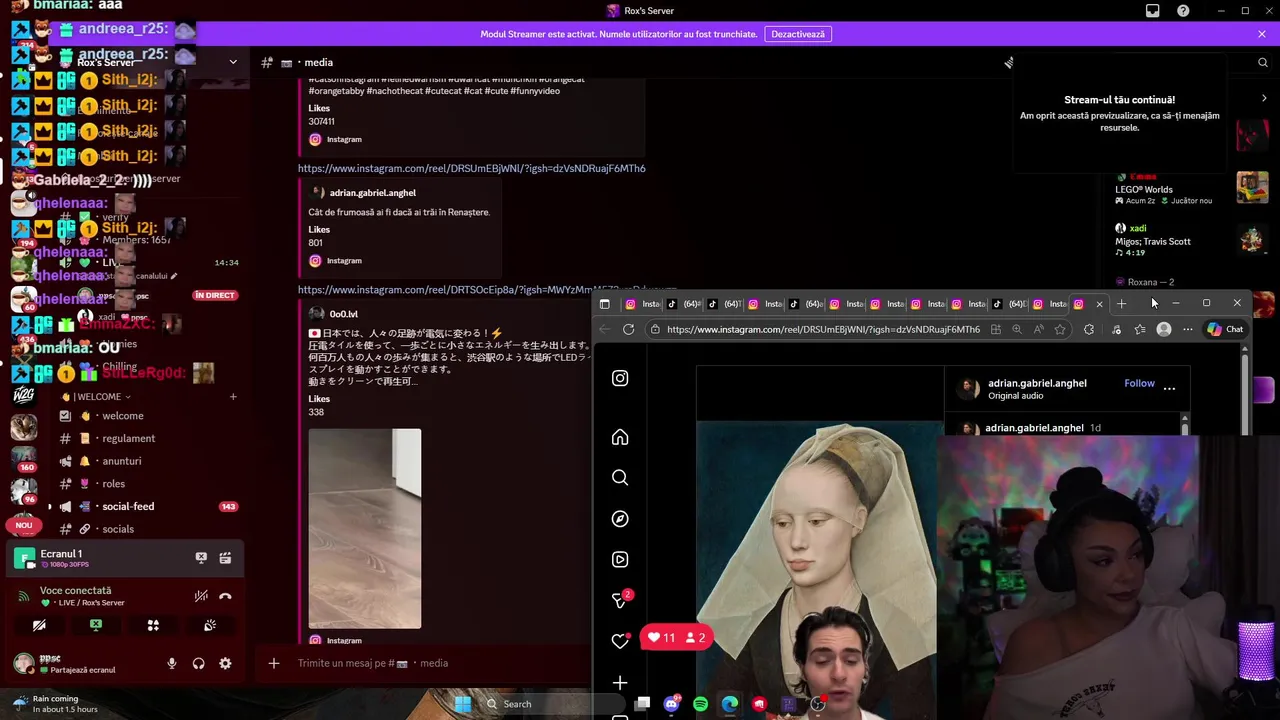Viewport: 1280px width, 720px height.
Task: Open Instagram Search in the sidebar
Action: coord(620,478)
